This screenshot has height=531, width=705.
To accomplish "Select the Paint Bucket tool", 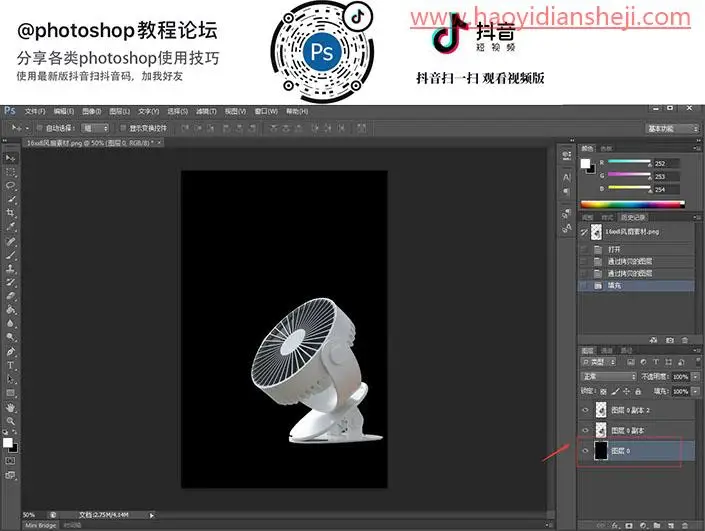I will pos(10,310).
